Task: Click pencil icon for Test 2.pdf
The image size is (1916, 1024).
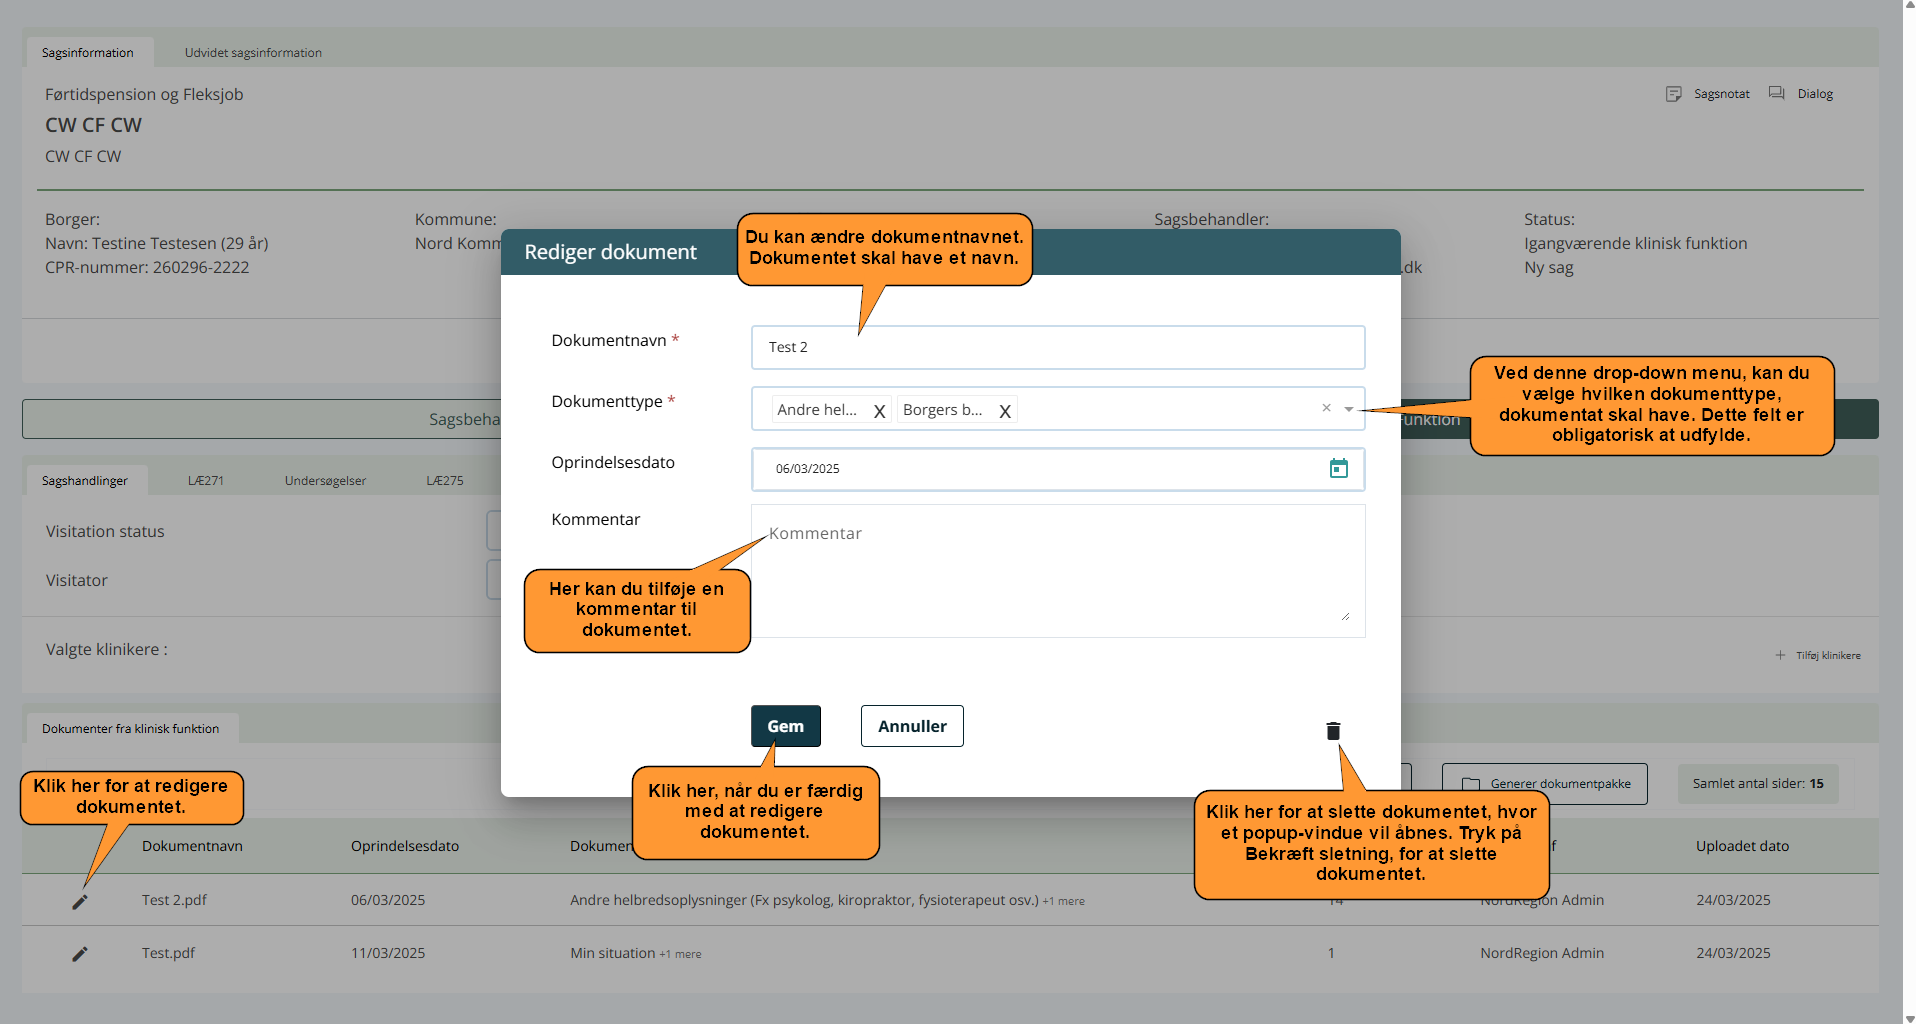Action: pyautogui.click(x=80, y=901)
